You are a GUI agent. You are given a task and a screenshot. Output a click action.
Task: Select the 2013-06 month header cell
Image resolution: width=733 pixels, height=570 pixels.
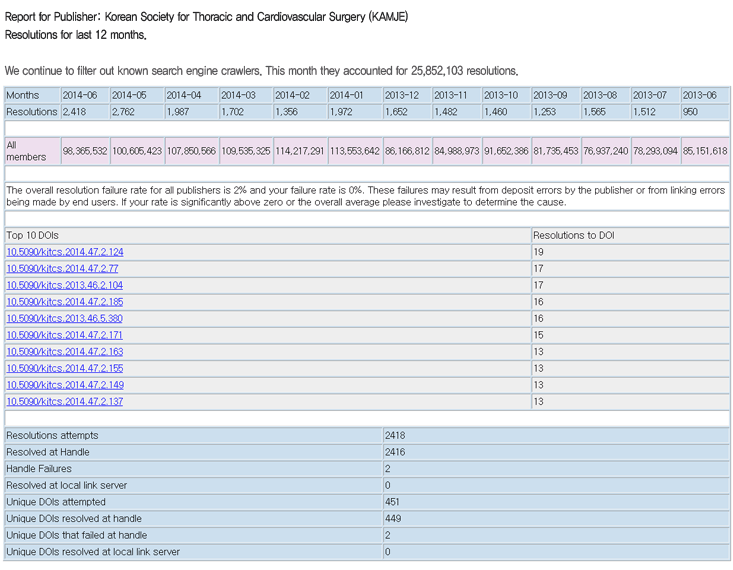(705, 95)
